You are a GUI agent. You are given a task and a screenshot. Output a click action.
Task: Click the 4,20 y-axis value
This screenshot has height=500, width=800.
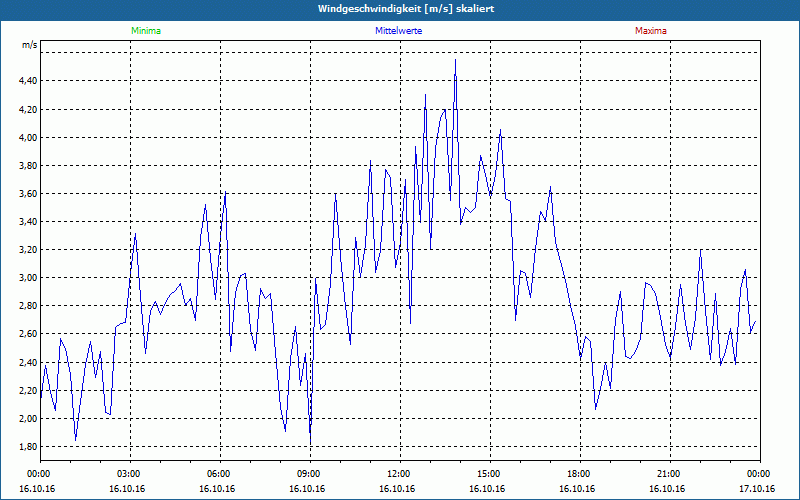[x=29, y=109]
